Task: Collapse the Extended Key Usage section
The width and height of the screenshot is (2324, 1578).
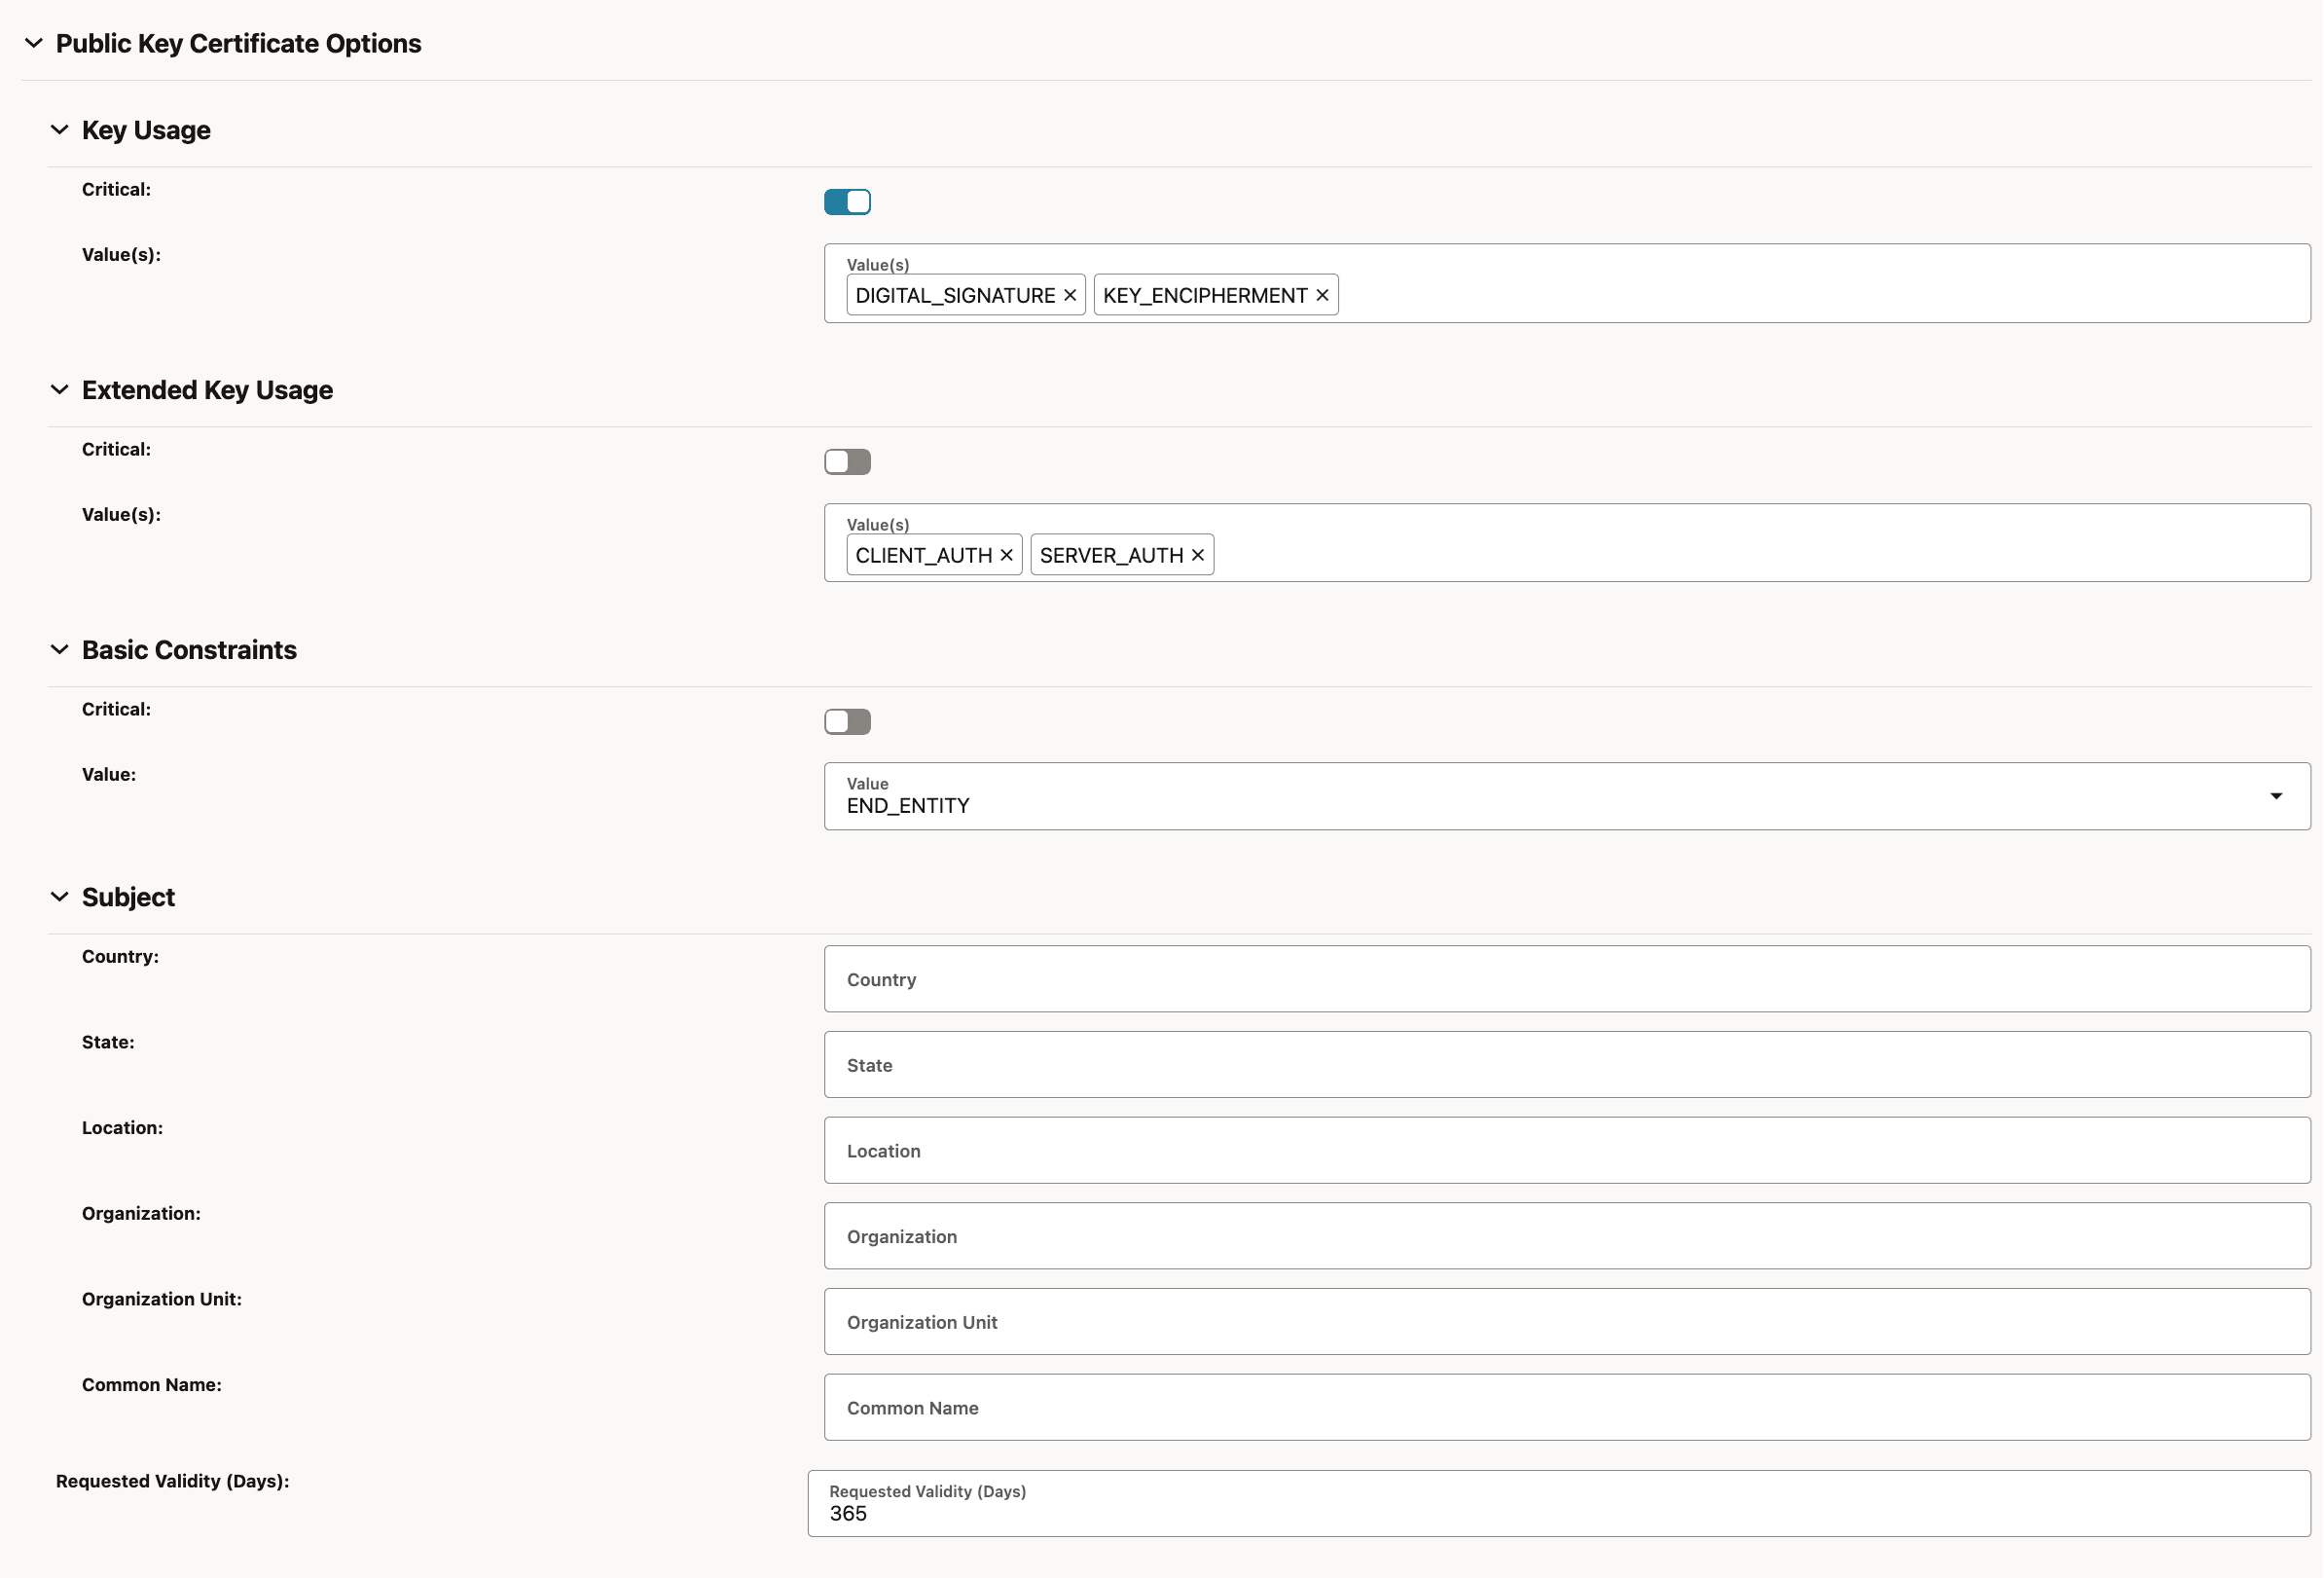Action: pyautogui.click(x=59, y=389)
